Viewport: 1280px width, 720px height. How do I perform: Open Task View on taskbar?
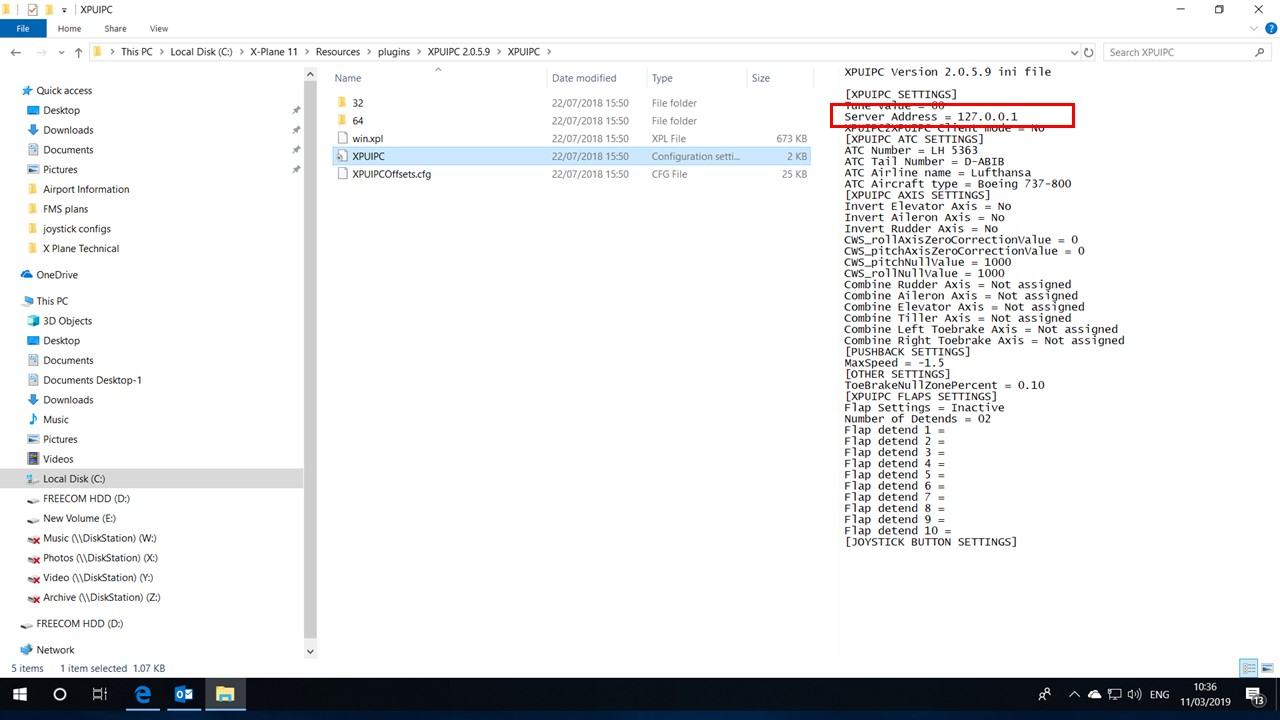coord(99,694)
